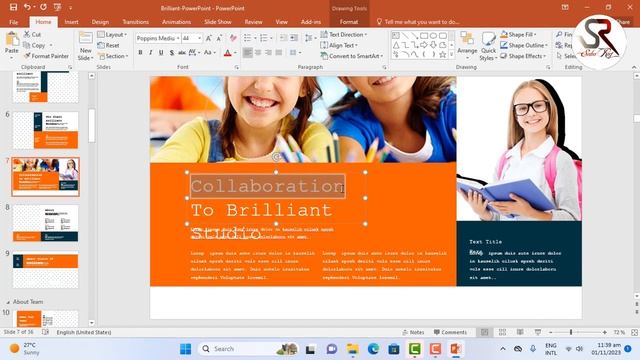This screenshot has width=640, height=360.
Task: Click Convert to SmartArt
Action: point(352,56)
